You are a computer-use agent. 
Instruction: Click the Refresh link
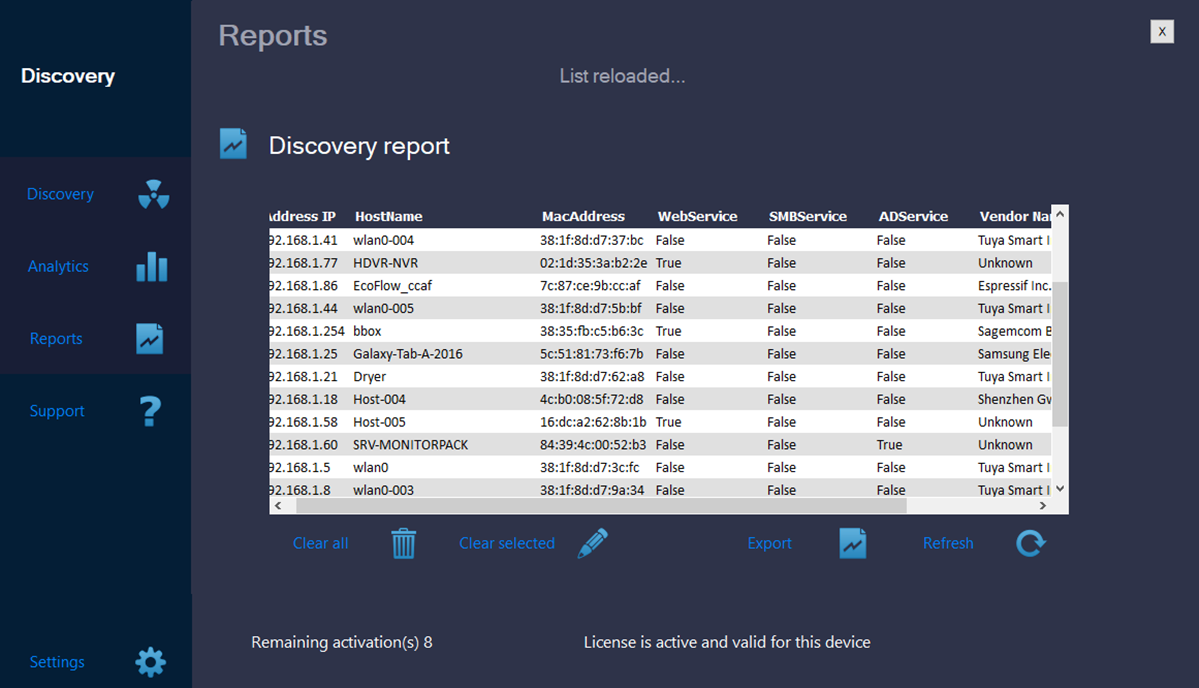click(948, 544)
